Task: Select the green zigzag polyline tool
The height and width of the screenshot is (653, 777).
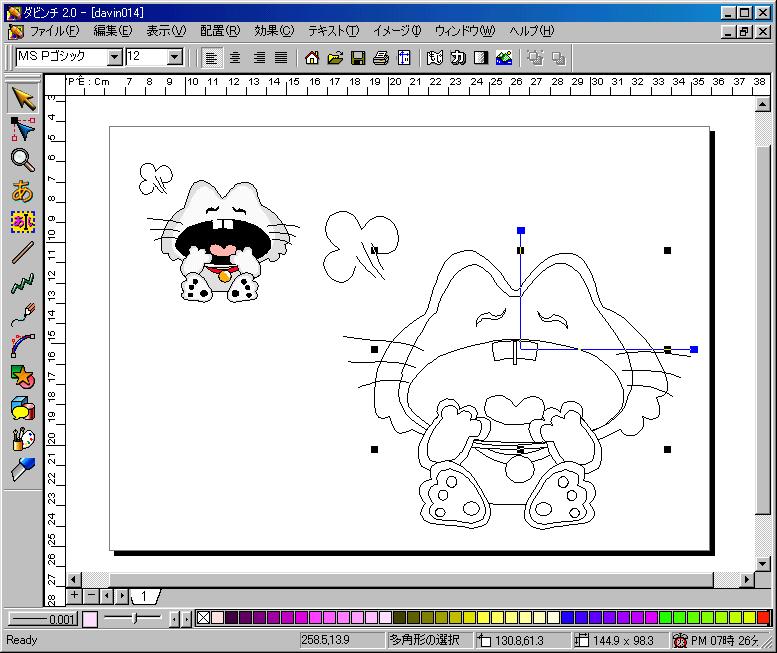Action: click(23, 283)
